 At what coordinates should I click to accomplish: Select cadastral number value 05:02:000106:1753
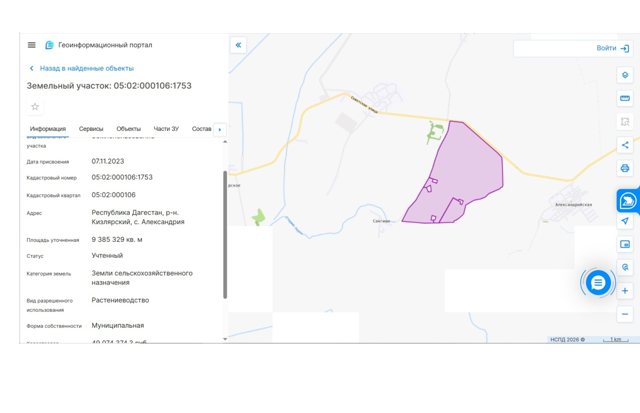tap(122, 177)
